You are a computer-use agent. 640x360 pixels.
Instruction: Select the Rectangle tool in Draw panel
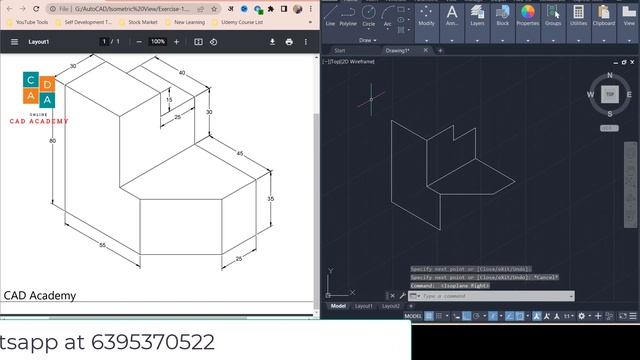(401, 9)
